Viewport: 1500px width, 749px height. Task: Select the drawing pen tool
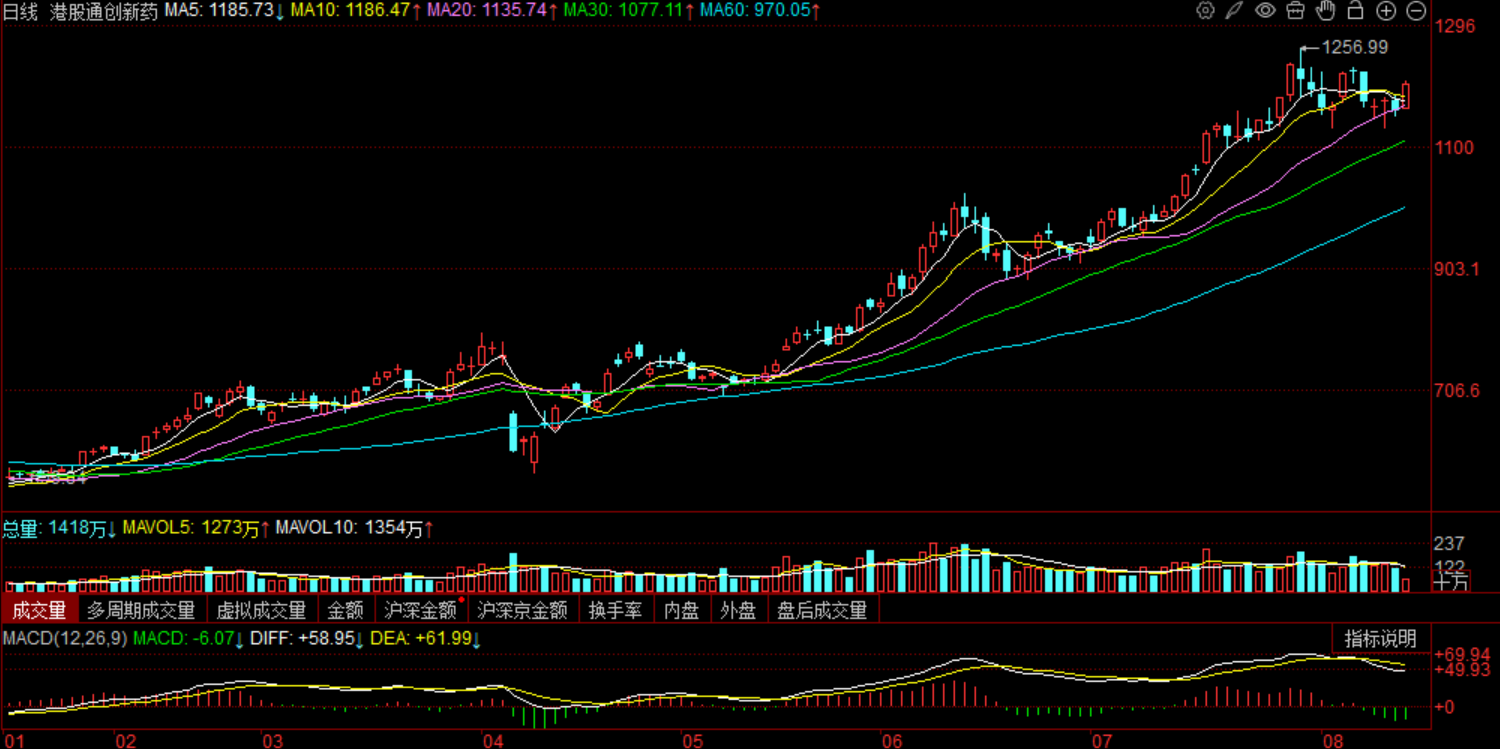(1235, 11)
